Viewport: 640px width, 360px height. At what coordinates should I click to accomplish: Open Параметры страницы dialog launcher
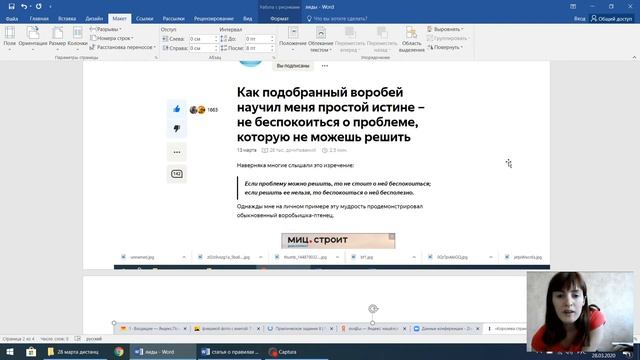point(156,58)
